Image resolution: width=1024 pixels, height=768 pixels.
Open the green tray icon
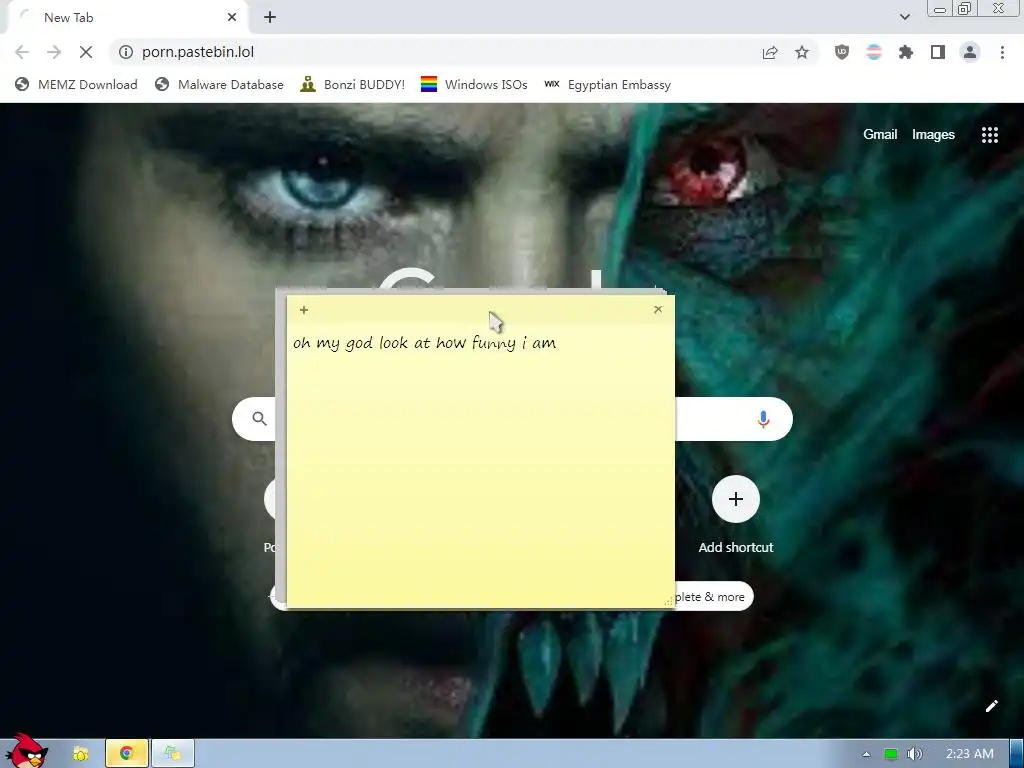click(x=891, y=754)
